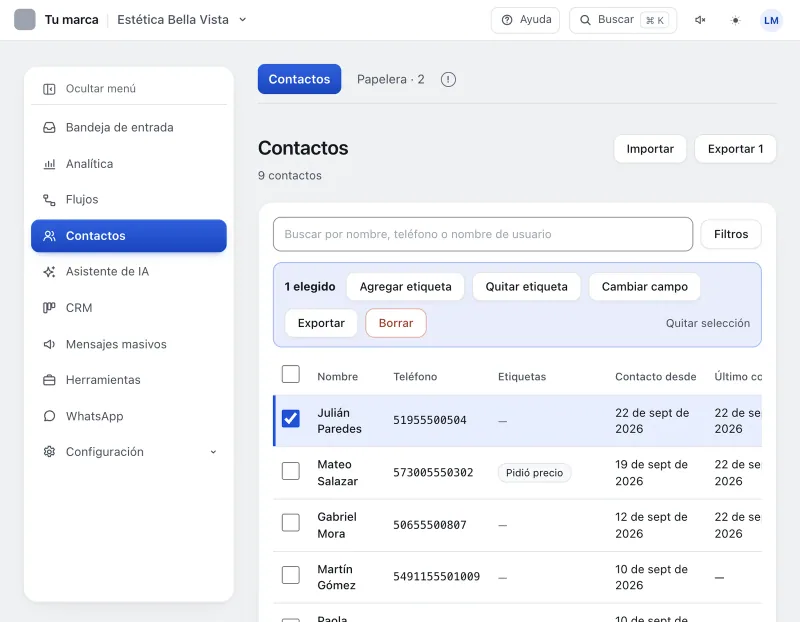The width and height of the screenshot is (800, 622).
Task: Open the Filtros button
Action: pos(731,234)
